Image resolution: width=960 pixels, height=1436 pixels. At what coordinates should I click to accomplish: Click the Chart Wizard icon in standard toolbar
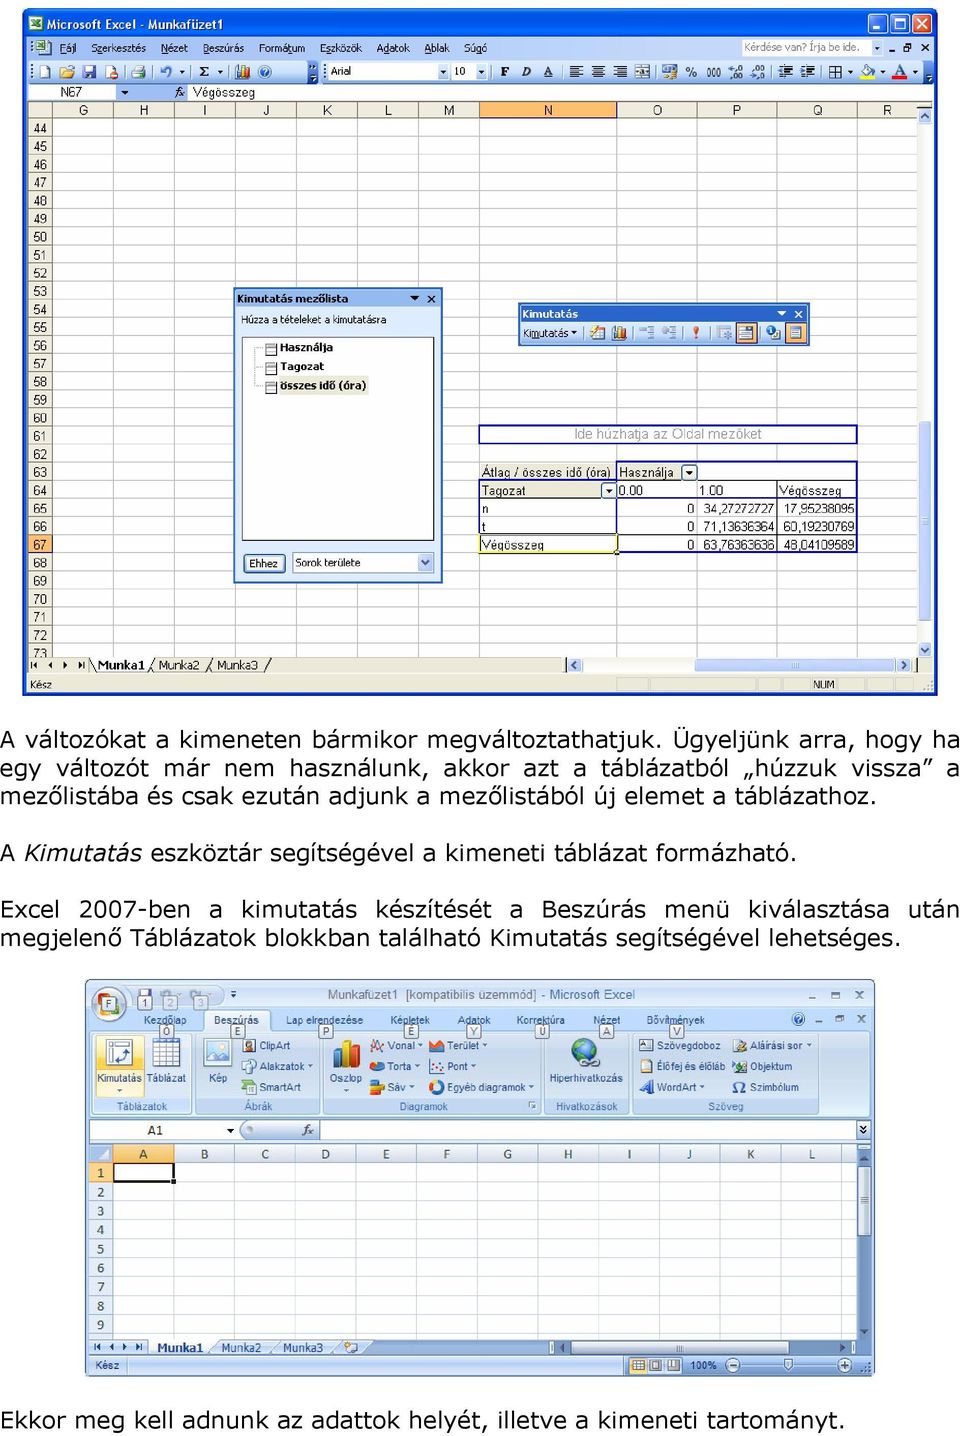(x=243, y=72)
